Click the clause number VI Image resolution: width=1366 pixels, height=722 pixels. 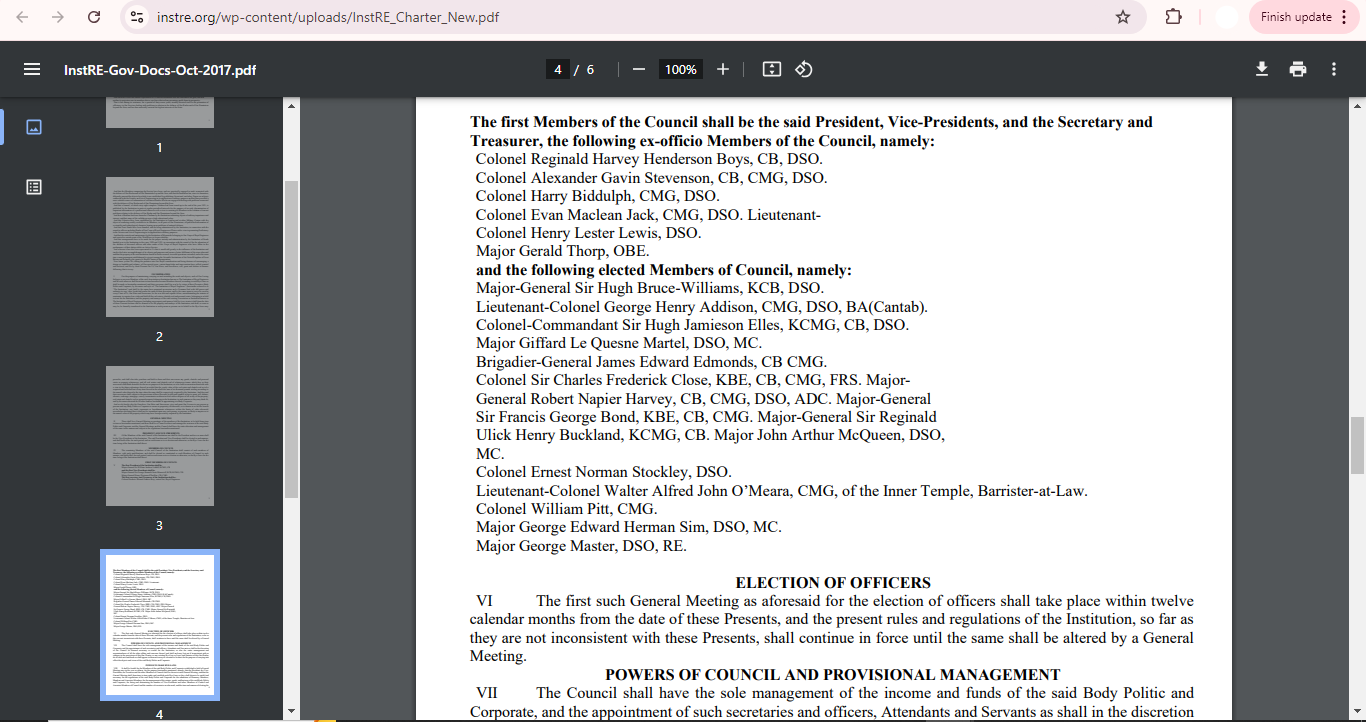(484, 602)
